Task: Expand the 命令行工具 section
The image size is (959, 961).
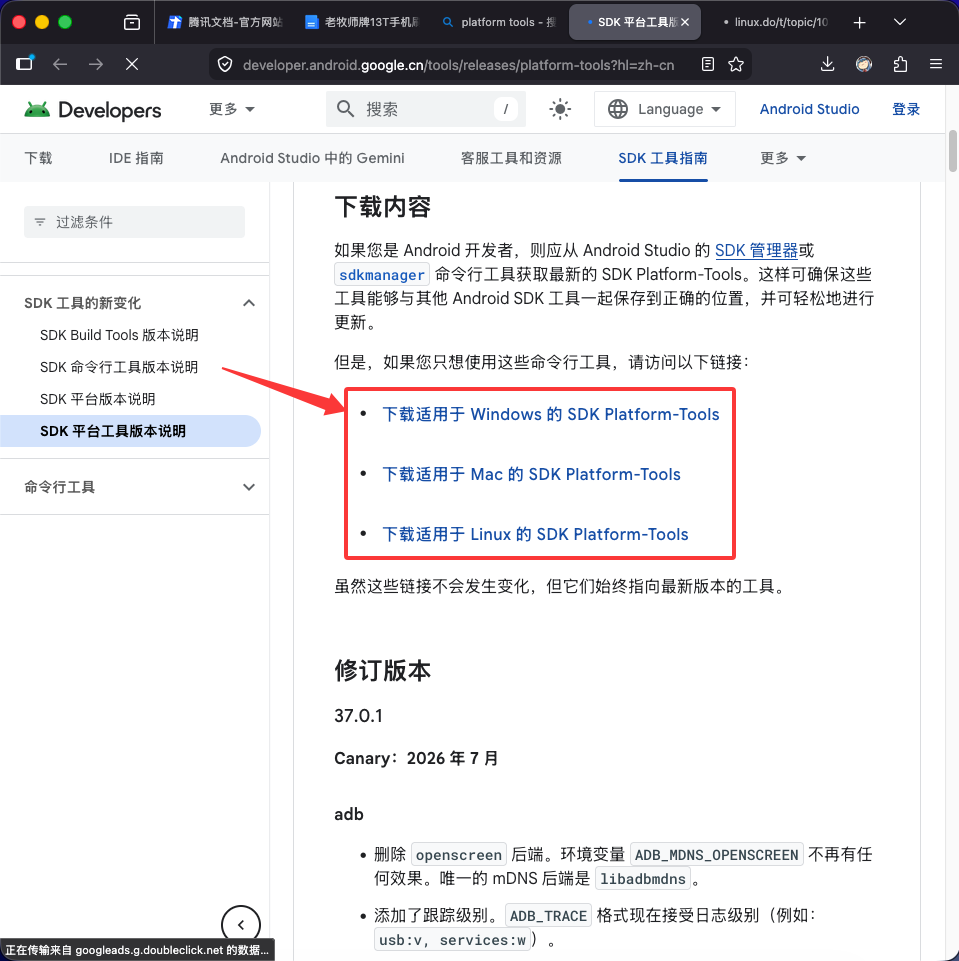Action: pyautogui.click(x=249, y=487)
